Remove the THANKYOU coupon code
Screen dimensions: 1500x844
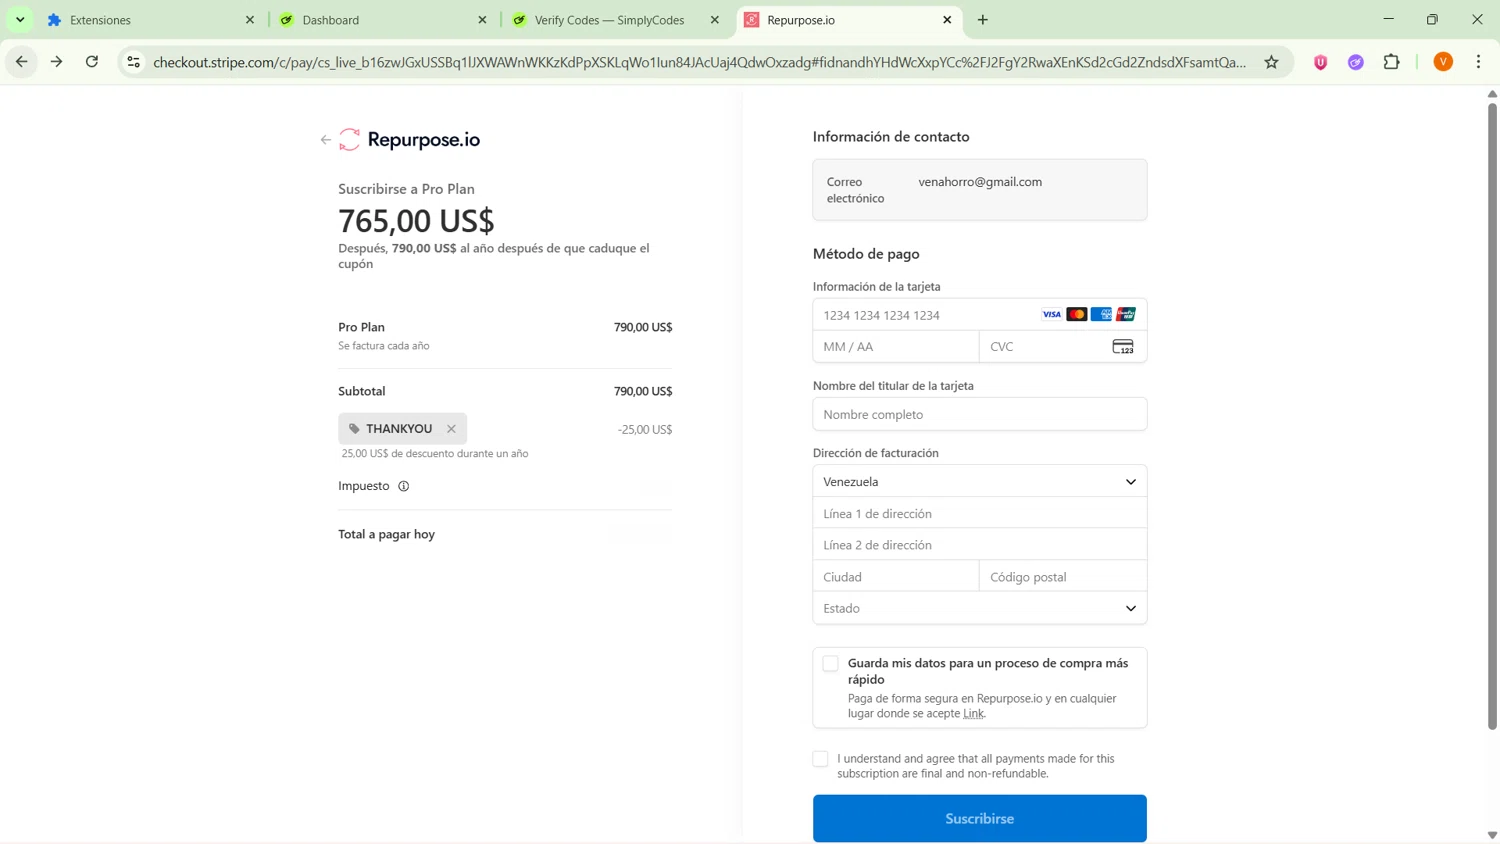pyautogui.click(x=451, y=429)
